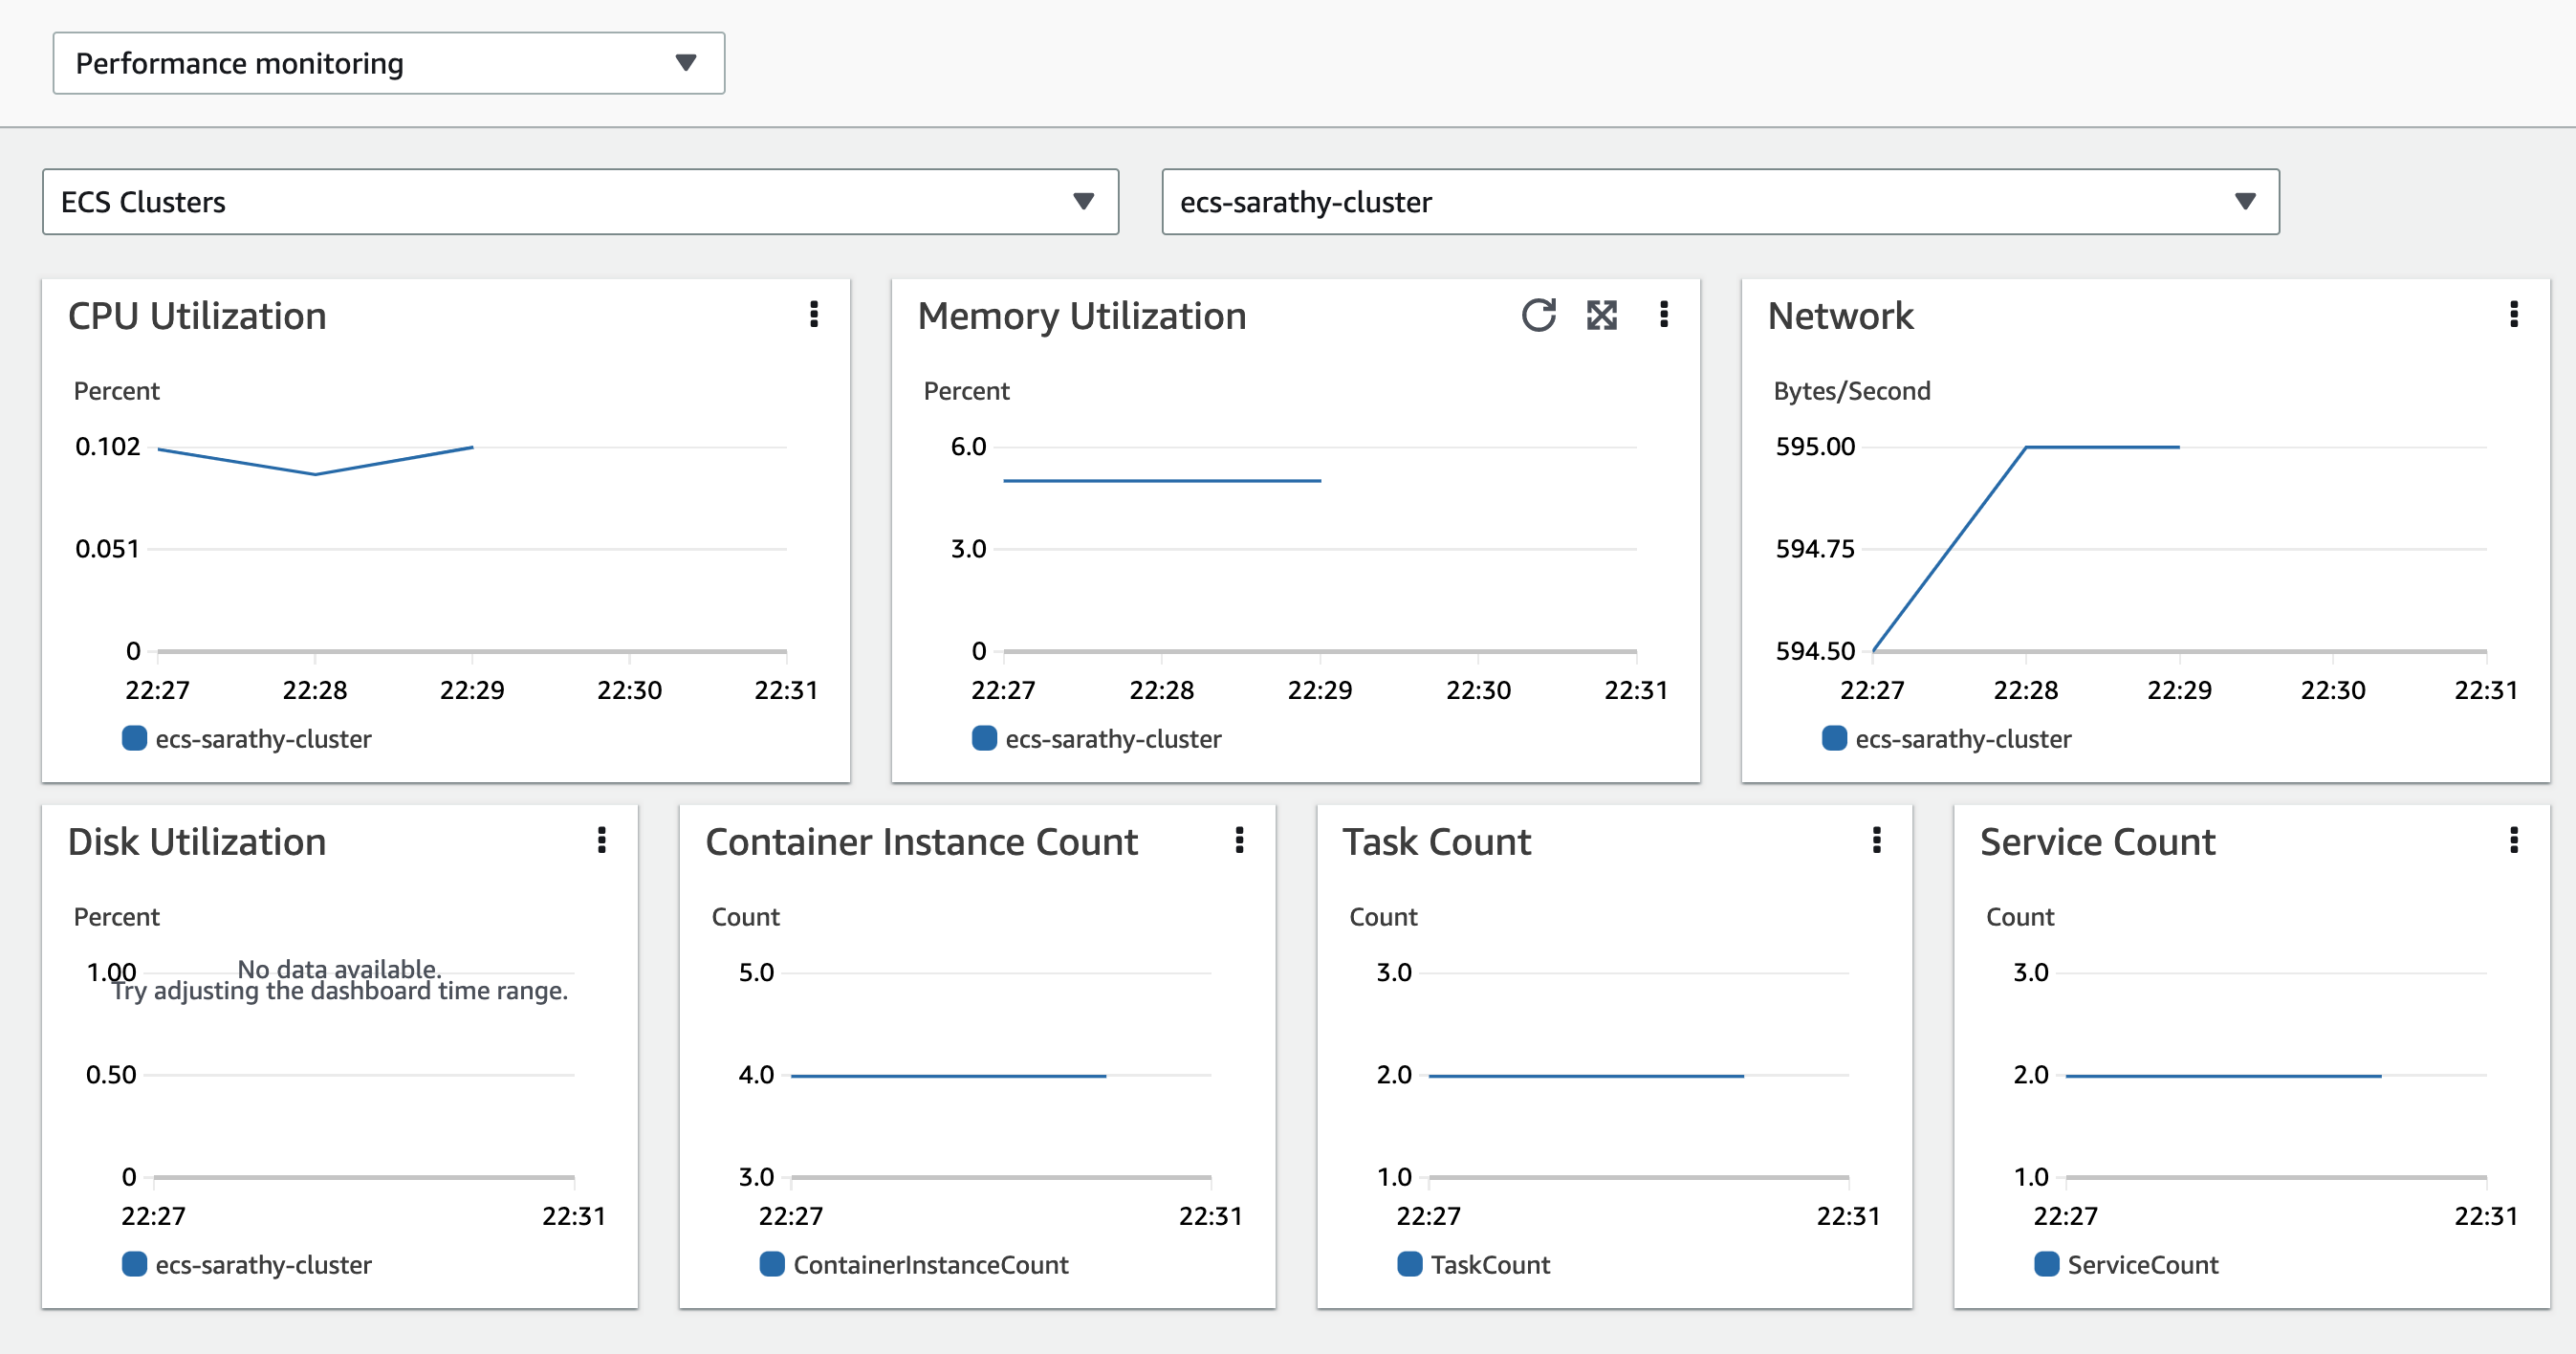Click the 22:30 tick on Memory chart

(1478, 690)
